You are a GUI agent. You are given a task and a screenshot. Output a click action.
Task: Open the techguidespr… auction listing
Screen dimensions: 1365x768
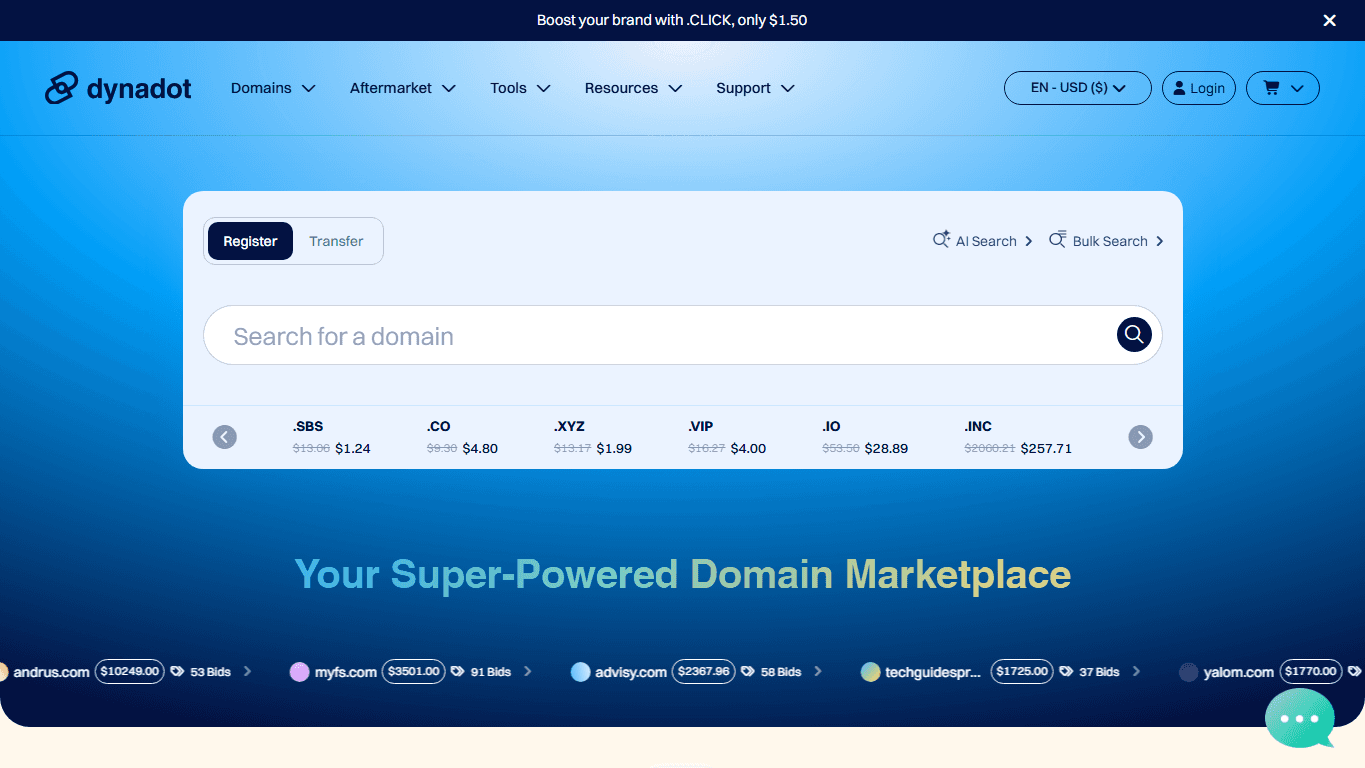tap(933, 672)
